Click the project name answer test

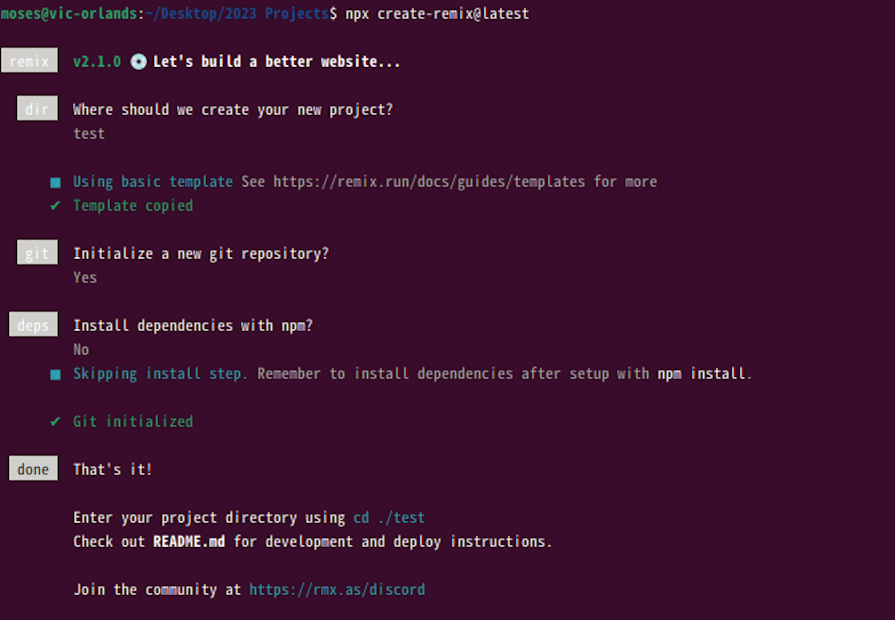coord(89,133)
